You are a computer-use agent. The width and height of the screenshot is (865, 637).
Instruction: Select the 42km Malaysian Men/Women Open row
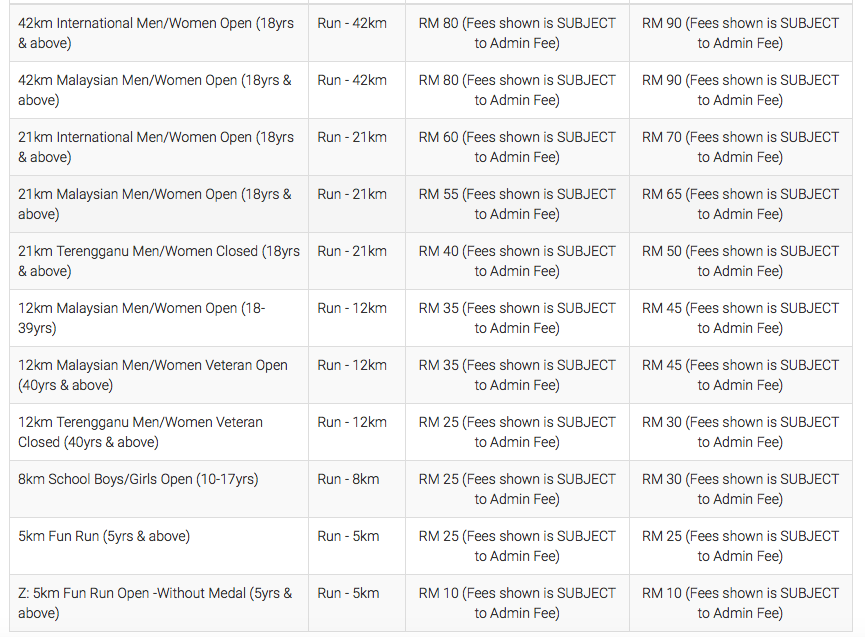(x=431, y=90)
